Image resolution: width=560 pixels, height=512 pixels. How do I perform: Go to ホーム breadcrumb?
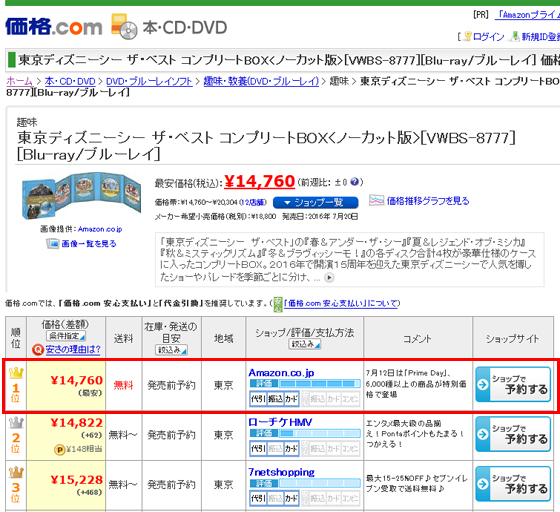(20, 81)
